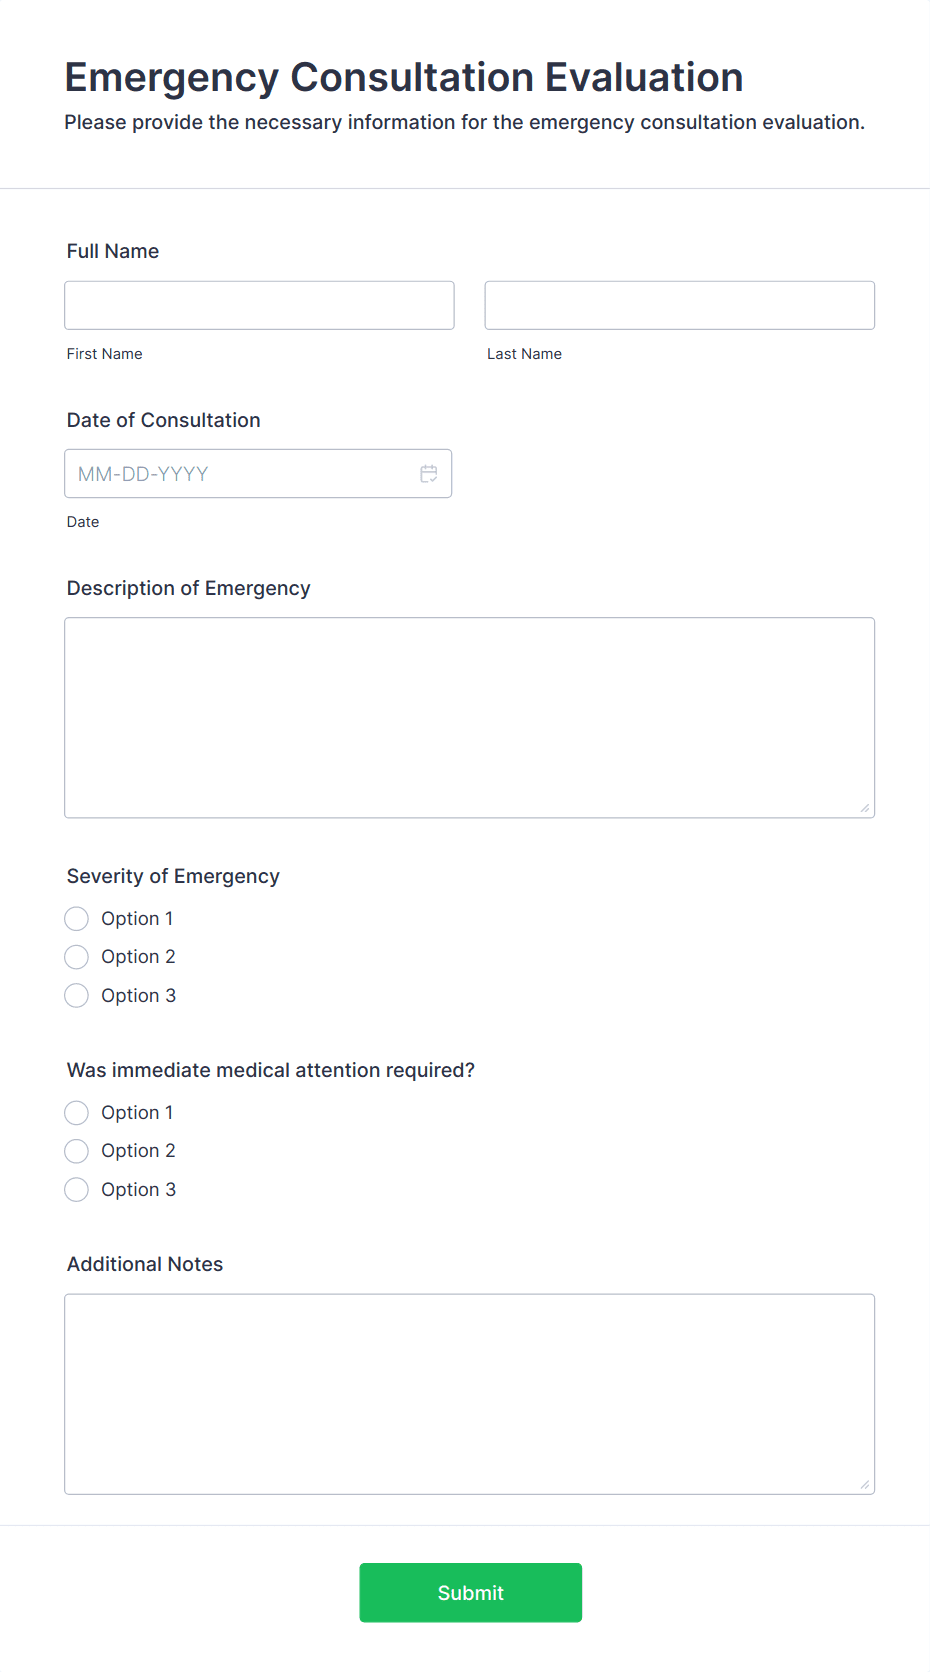Screen dimensions: 930x1672
Task: Select Option 1 for immediate medical attention question
Action: pos(76,1112)
